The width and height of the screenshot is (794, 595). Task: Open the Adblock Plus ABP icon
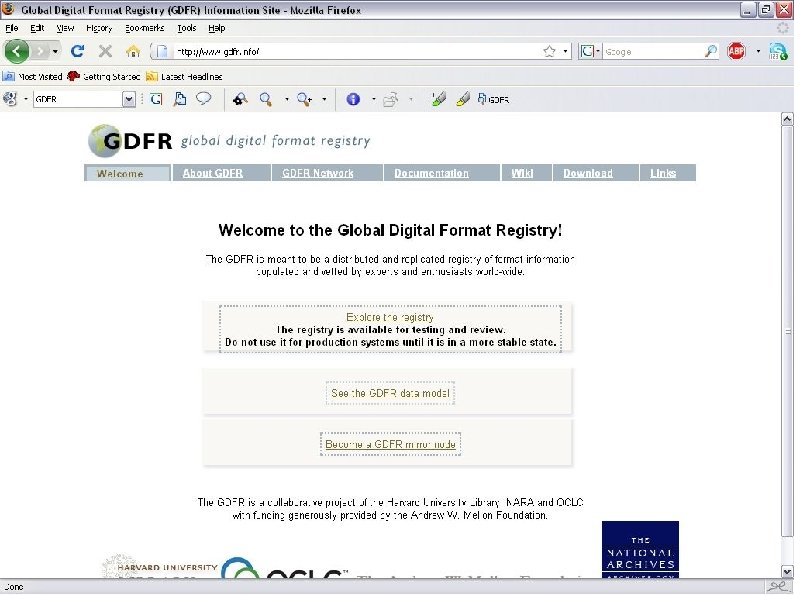click(x=736, y=51)
